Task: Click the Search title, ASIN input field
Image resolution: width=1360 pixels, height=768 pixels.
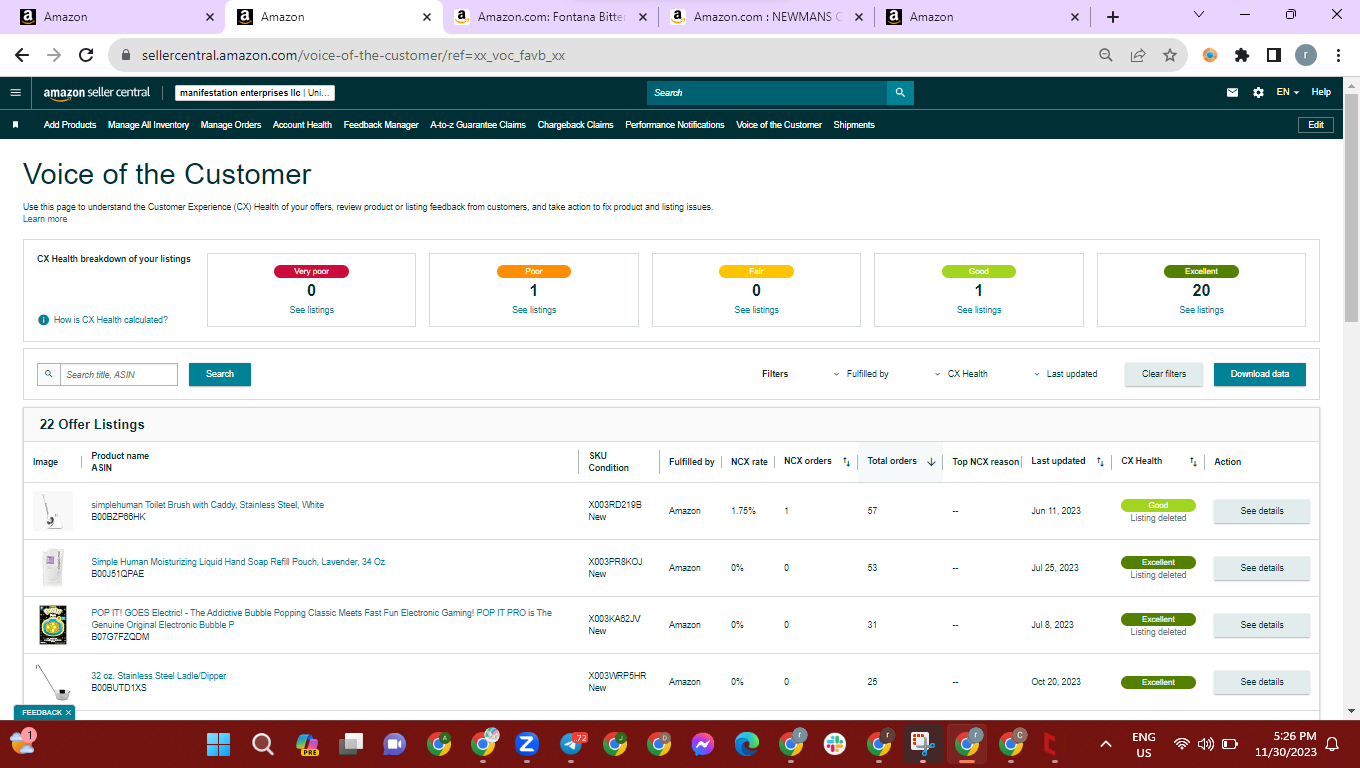Action: (120, 374)
